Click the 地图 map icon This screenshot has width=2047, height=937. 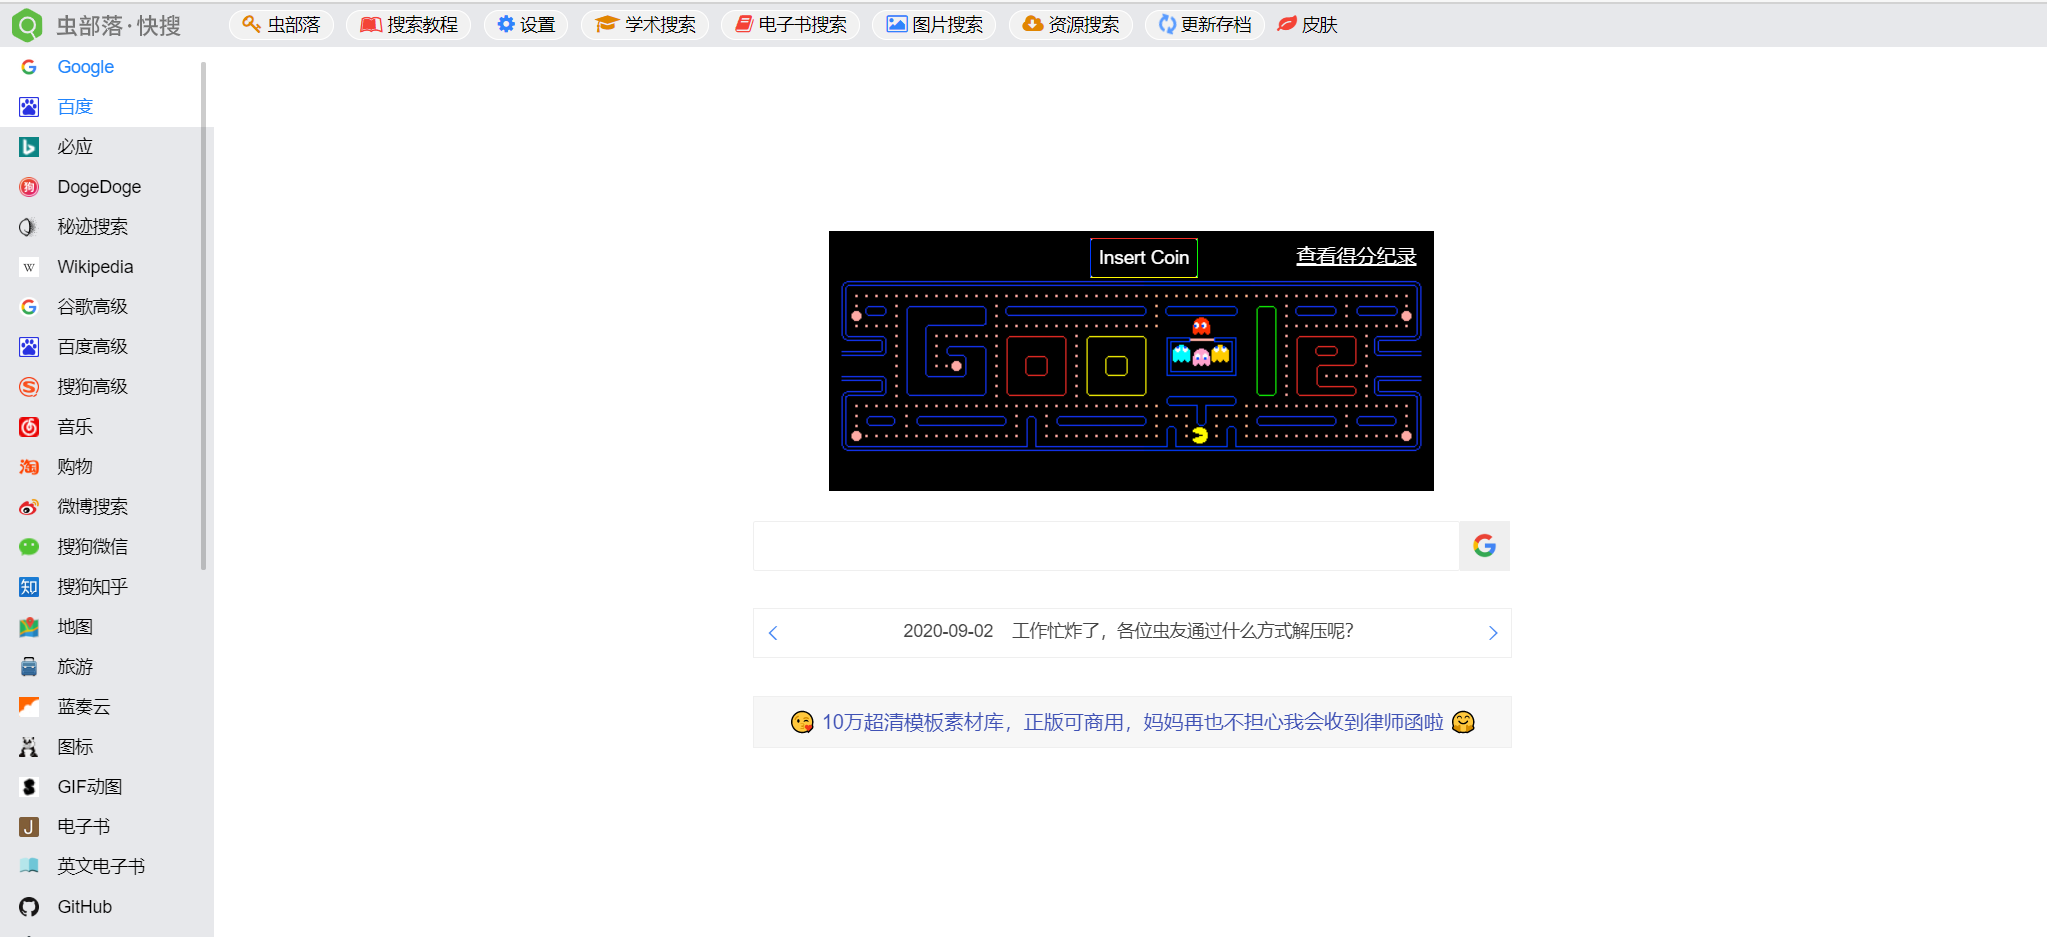coord(29,627)
